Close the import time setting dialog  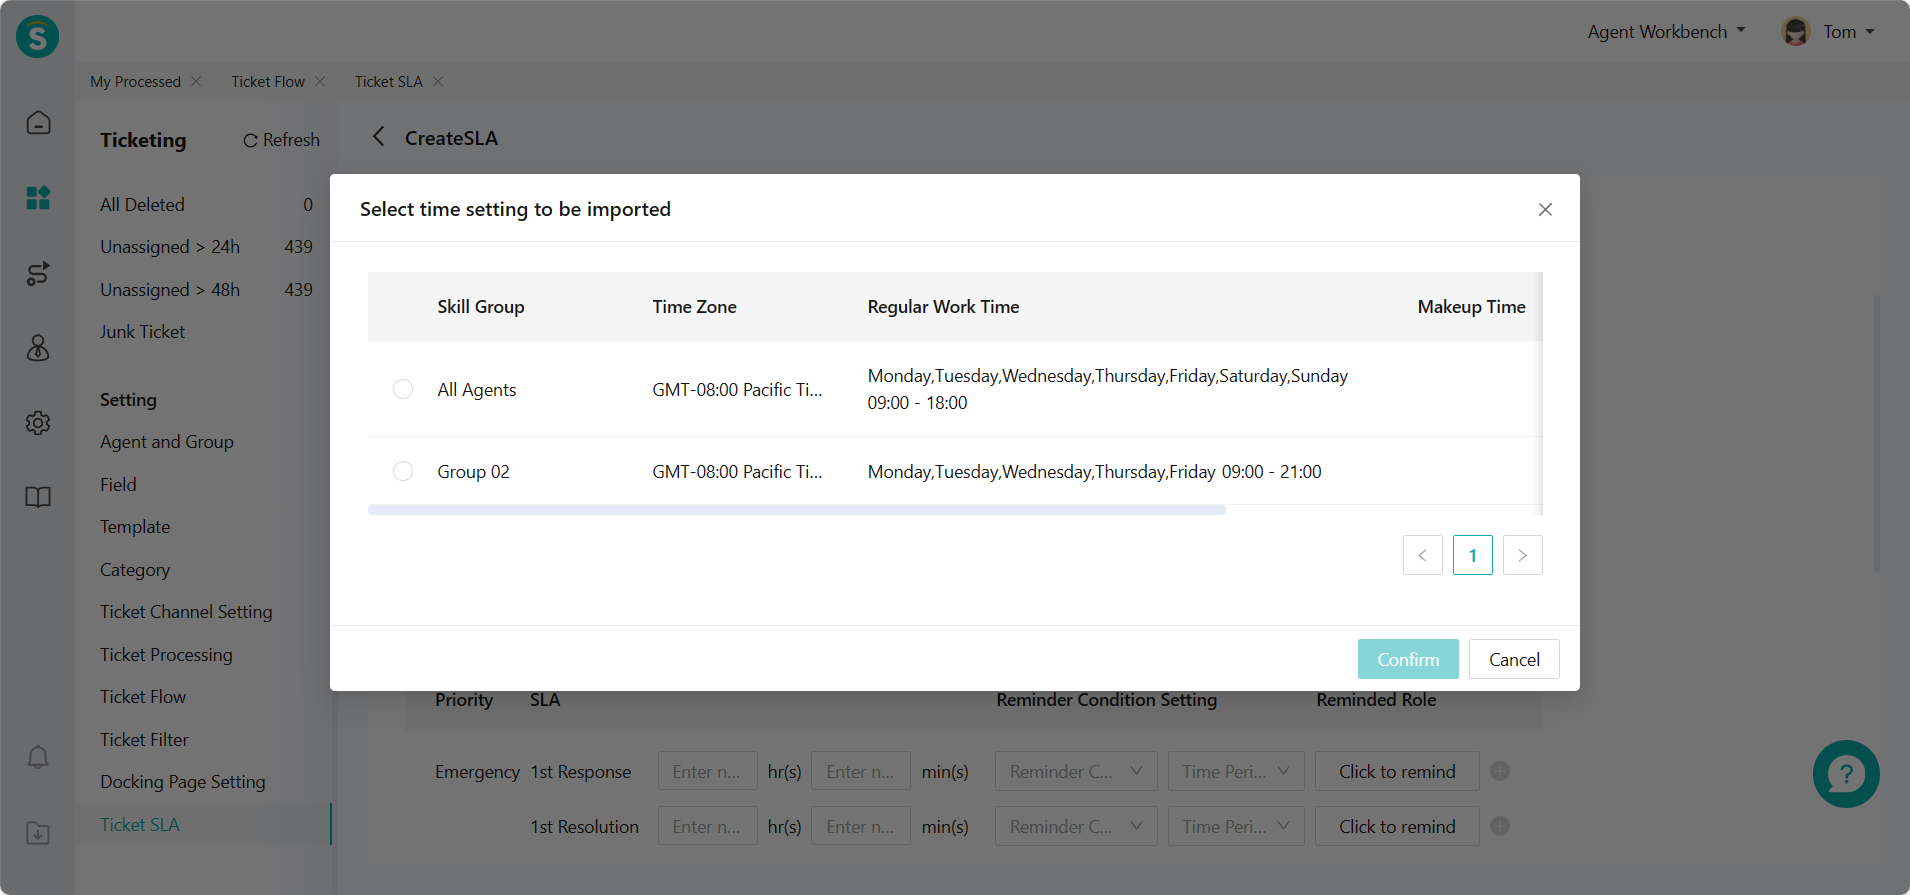(x=1545, y=209)
